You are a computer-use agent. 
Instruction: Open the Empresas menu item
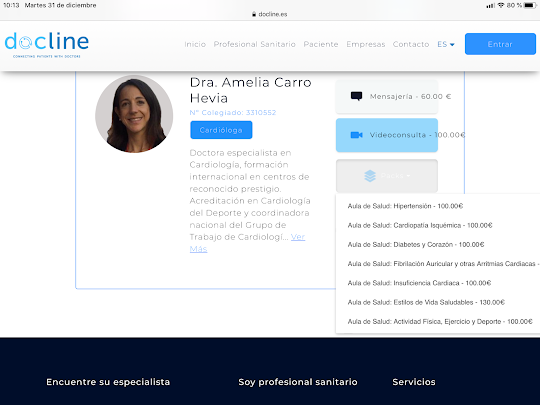(x=365, y=44)
